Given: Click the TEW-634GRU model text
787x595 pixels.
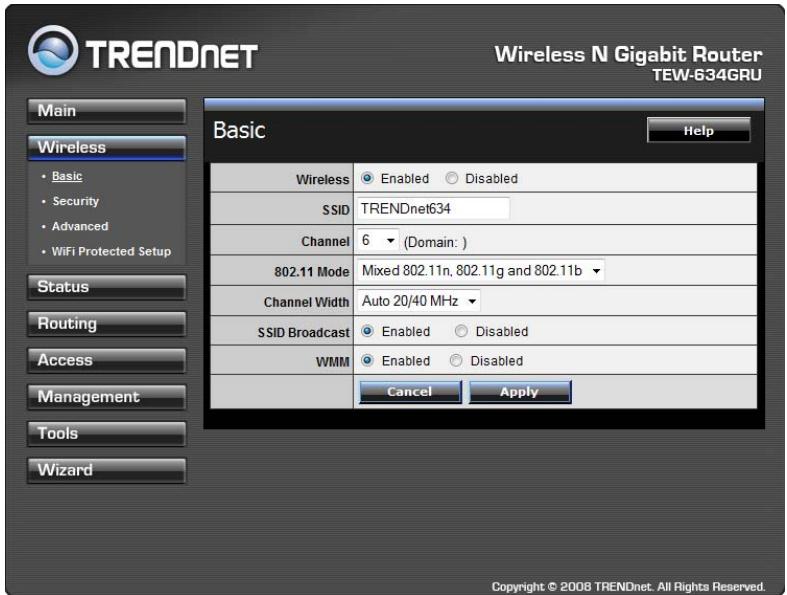Looking at the screenshot, I should (707, 75).
